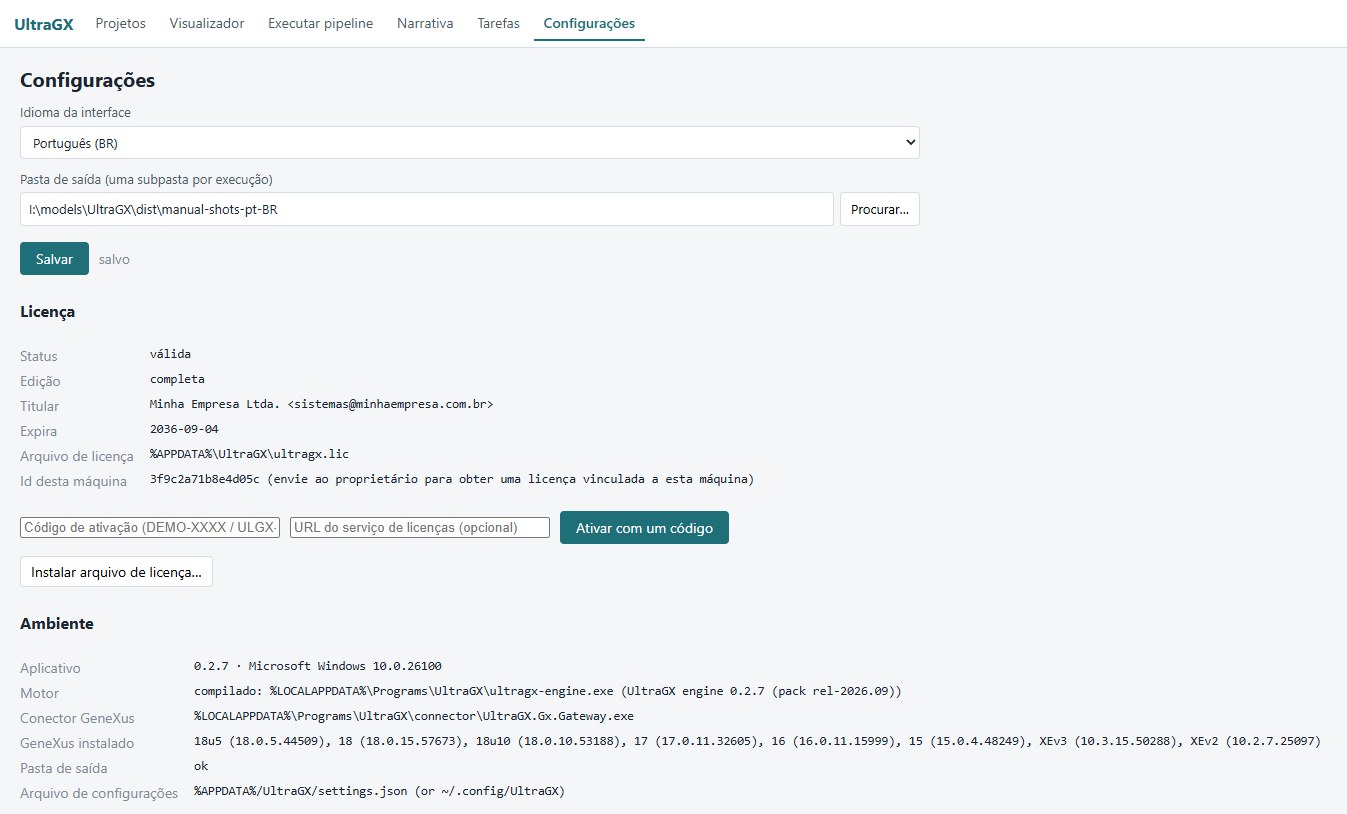The height and width of the screenshot is (814, 1347).
Task: Expand the Idioma da interface dropdown
Action: [x=470, y=143]
